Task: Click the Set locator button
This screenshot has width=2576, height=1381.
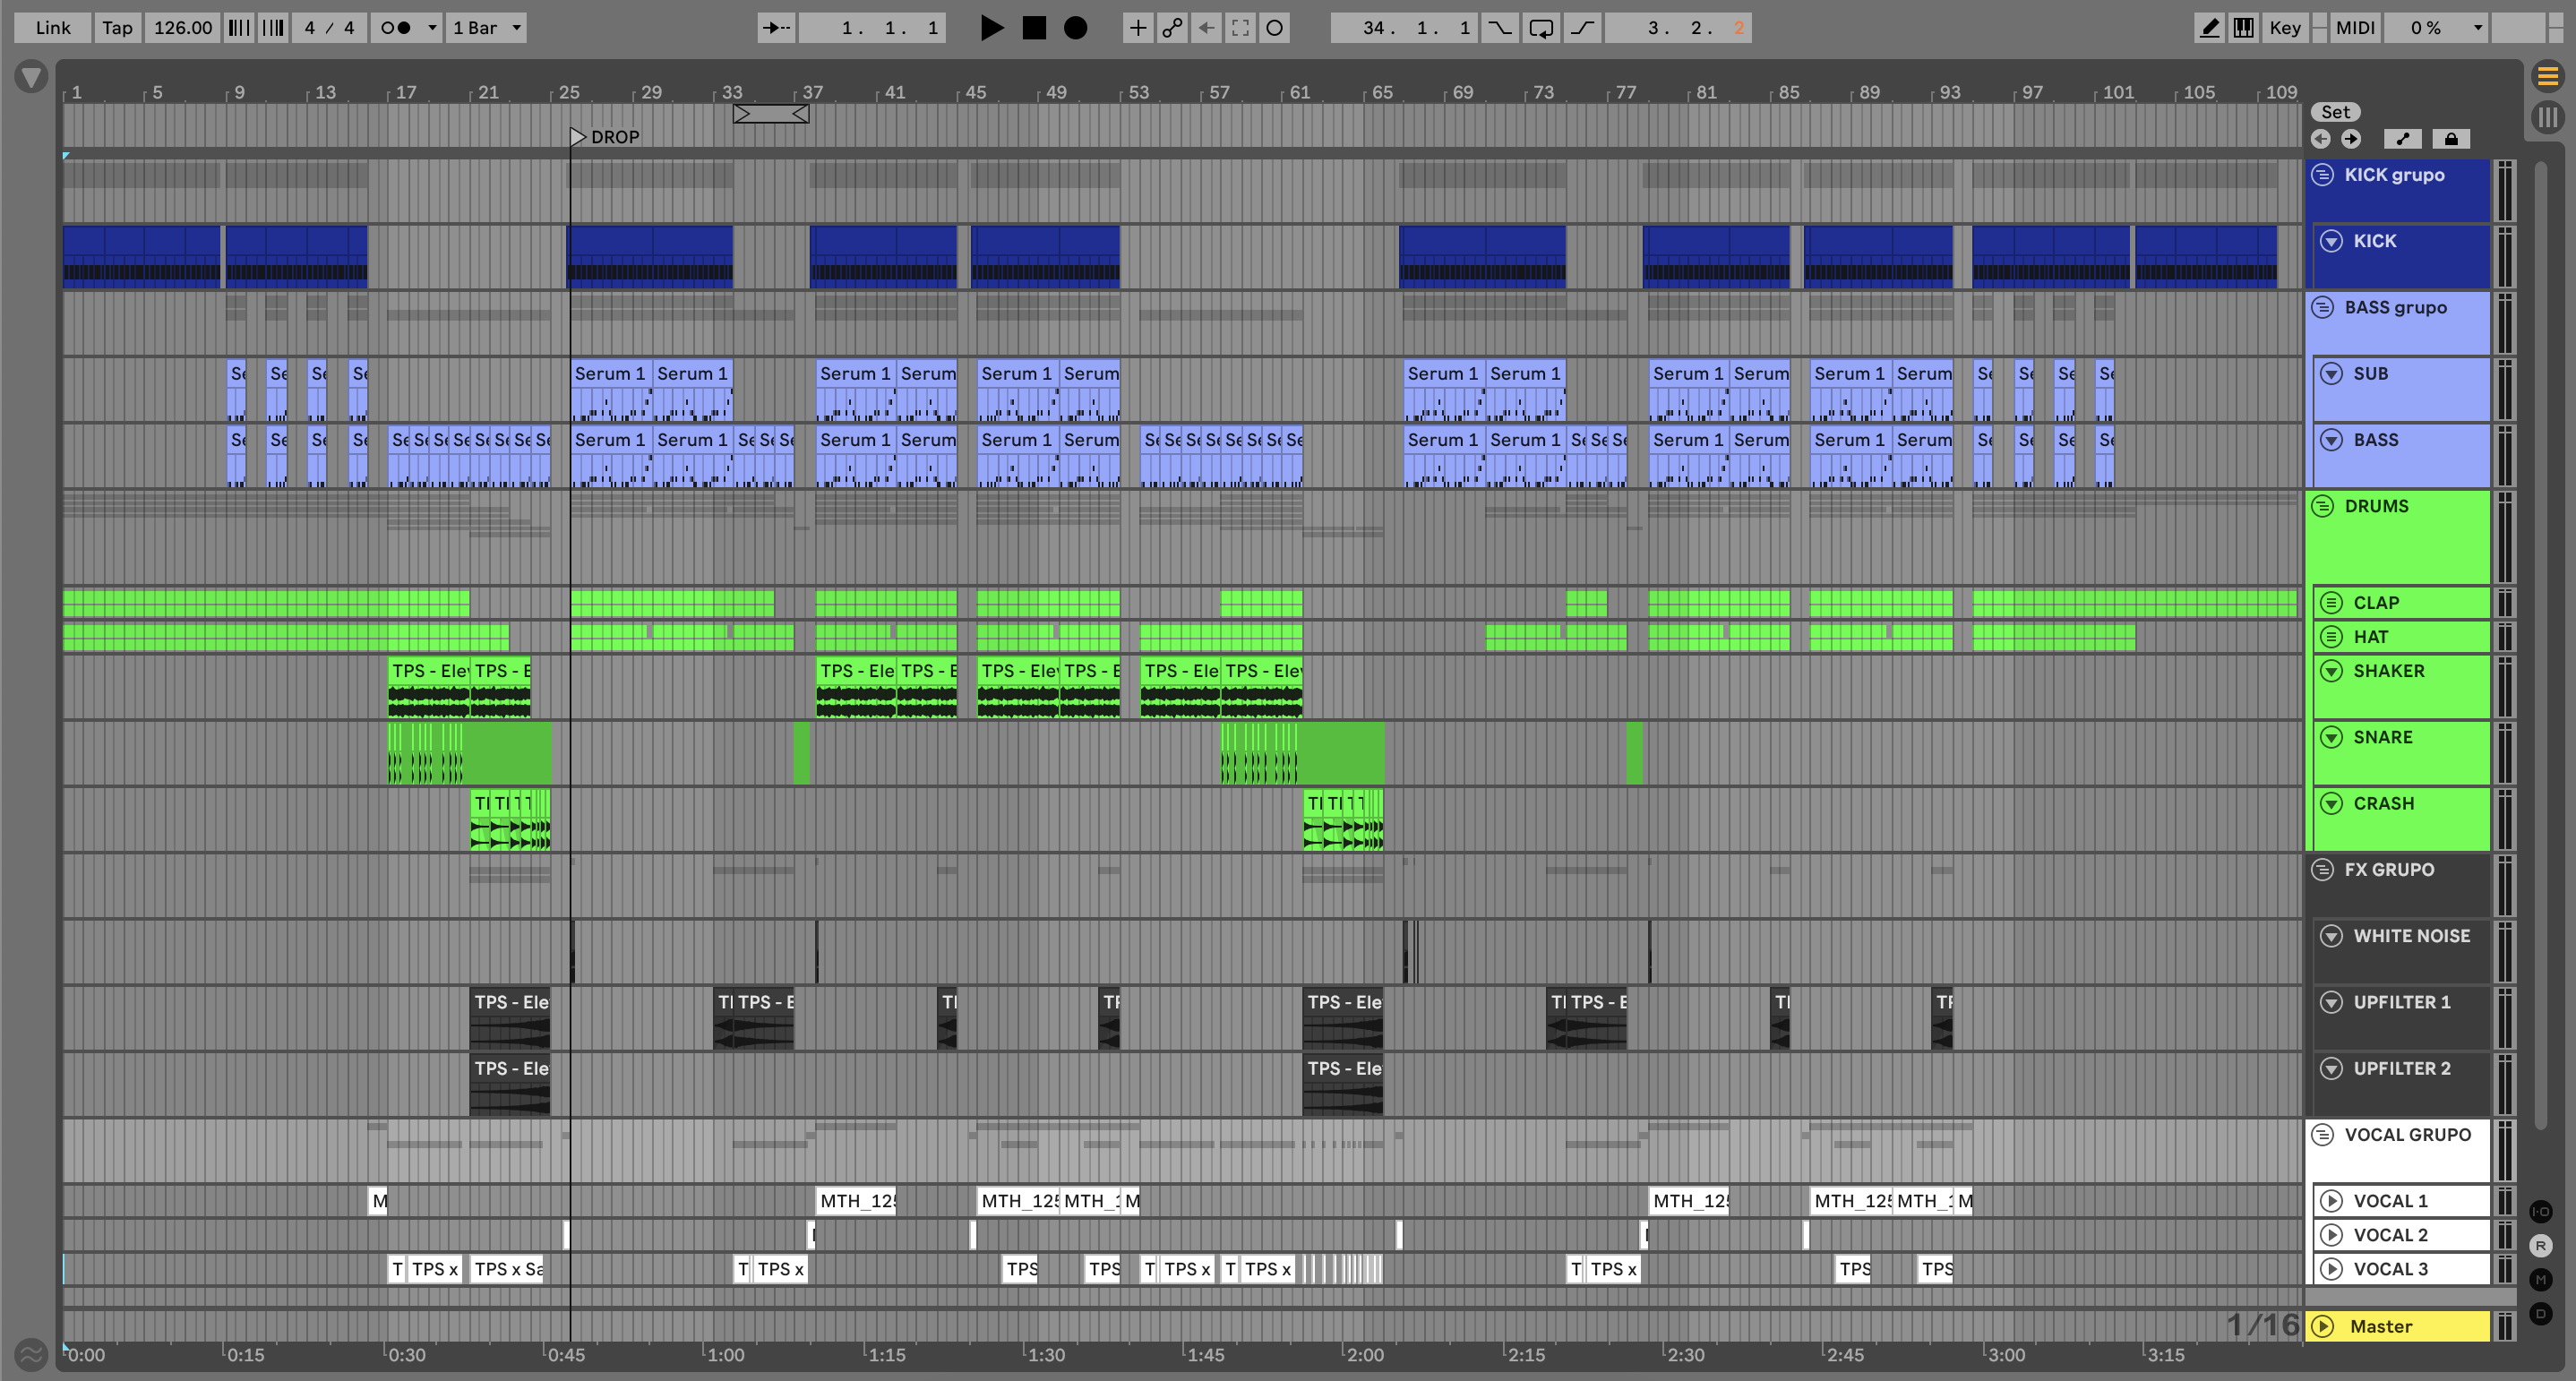Action: coord(2335,112)
